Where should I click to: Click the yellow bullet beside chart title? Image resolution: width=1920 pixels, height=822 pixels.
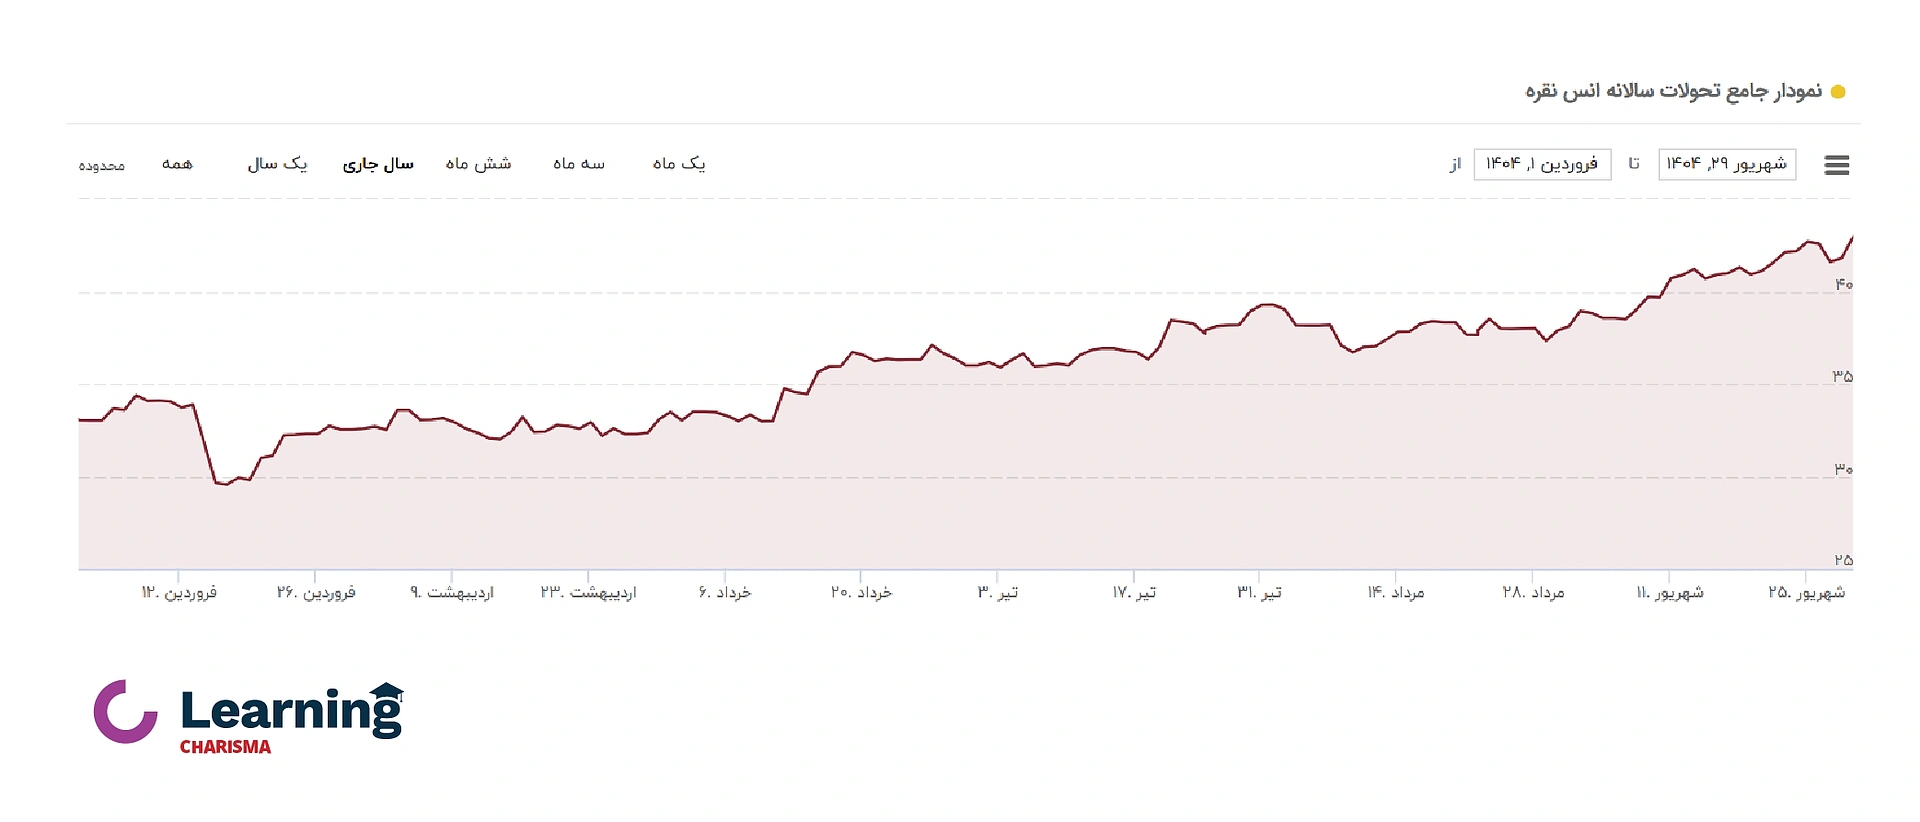point(1837,92)
